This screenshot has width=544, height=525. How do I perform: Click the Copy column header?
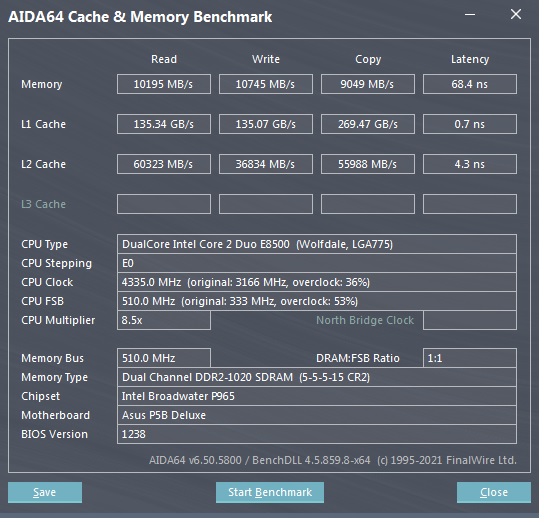[x=368, y=59]
